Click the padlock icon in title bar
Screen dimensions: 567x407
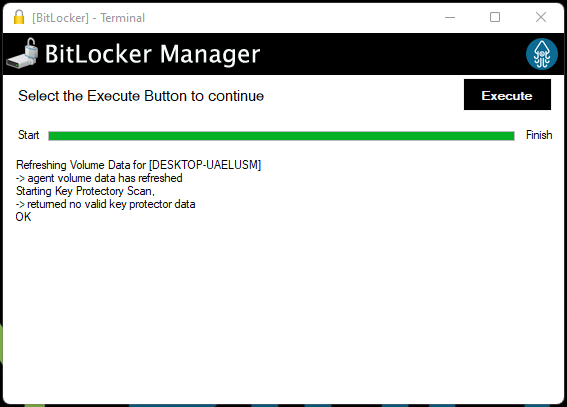coord(19,17)
